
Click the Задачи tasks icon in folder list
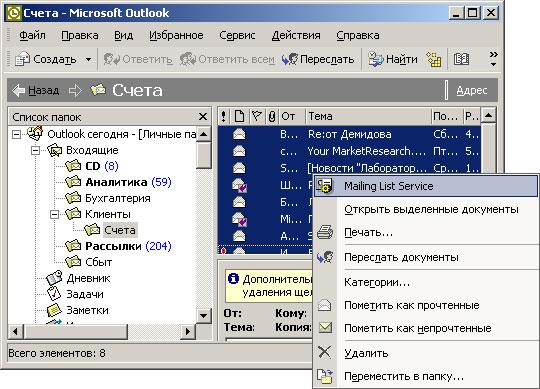54,294
